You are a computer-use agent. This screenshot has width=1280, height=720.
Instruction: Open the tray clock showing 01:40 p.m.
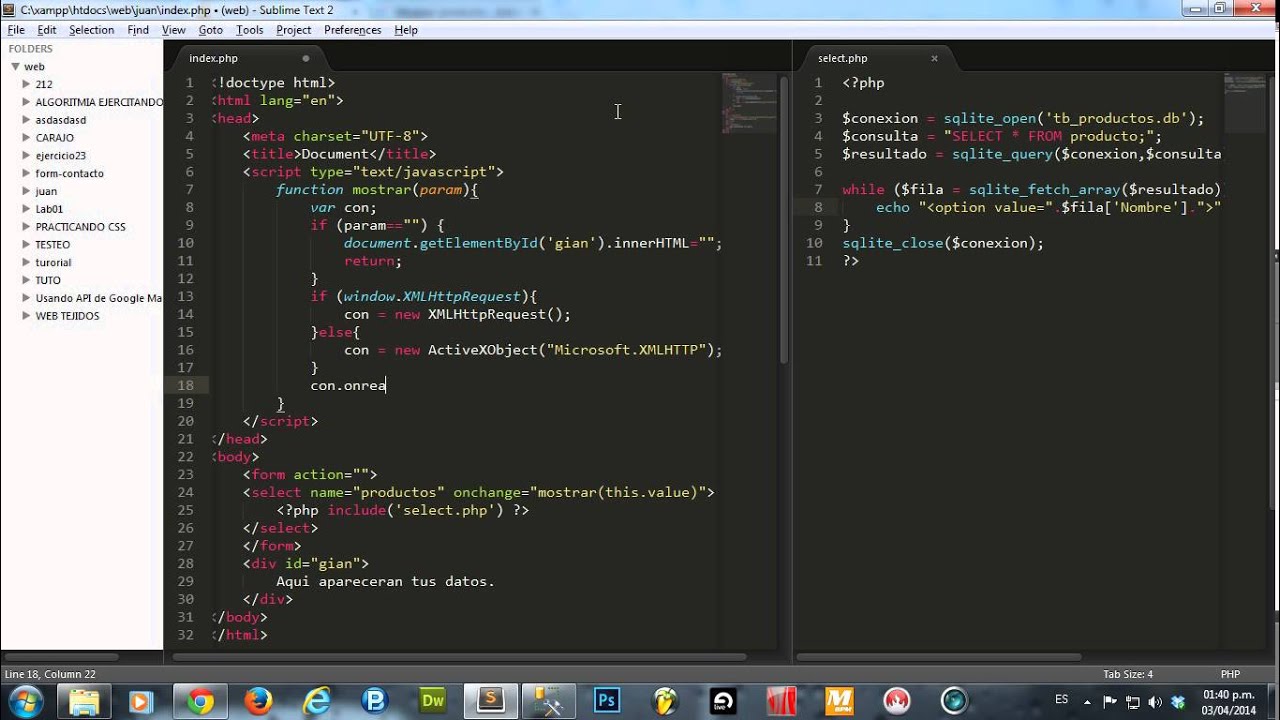pyautogui.click(x=1229, y=702)
